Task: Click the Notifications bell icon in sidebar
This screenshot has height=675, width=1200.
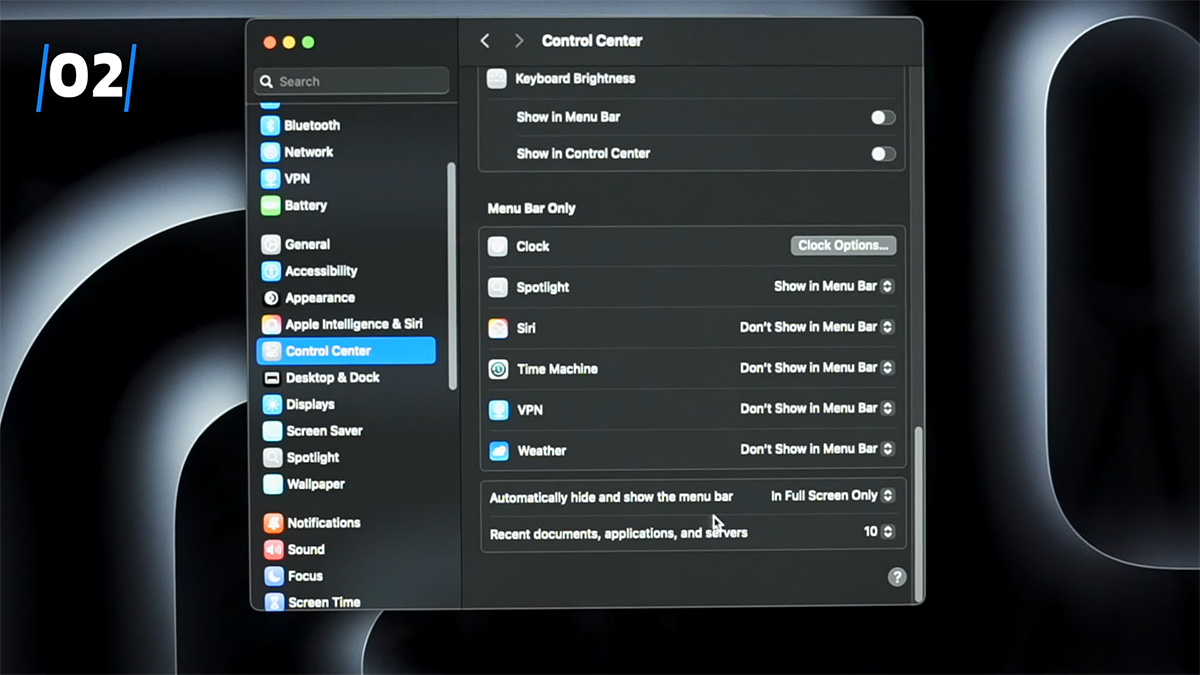Action: tap(273, 523)
